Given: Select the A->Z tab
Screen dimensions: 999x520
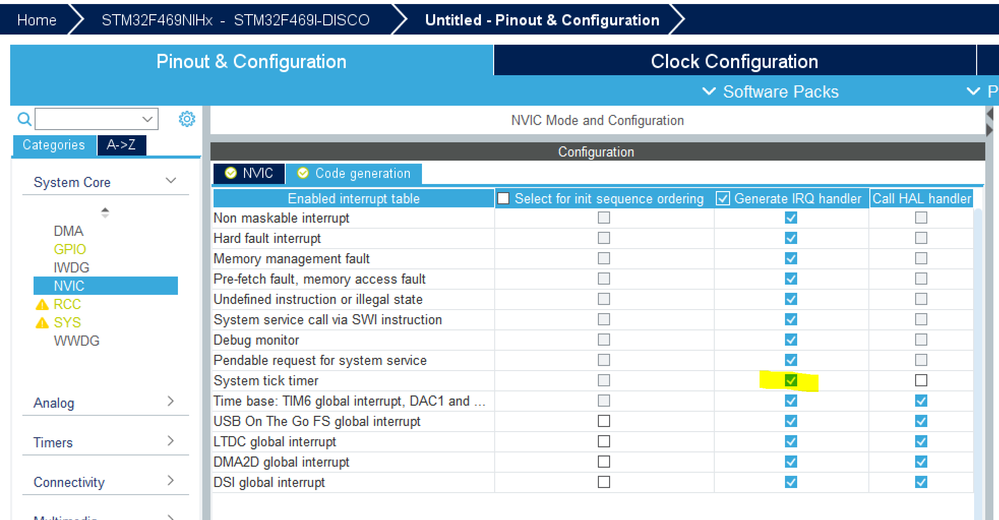Looking at the screenshot, I should point(121,145).
